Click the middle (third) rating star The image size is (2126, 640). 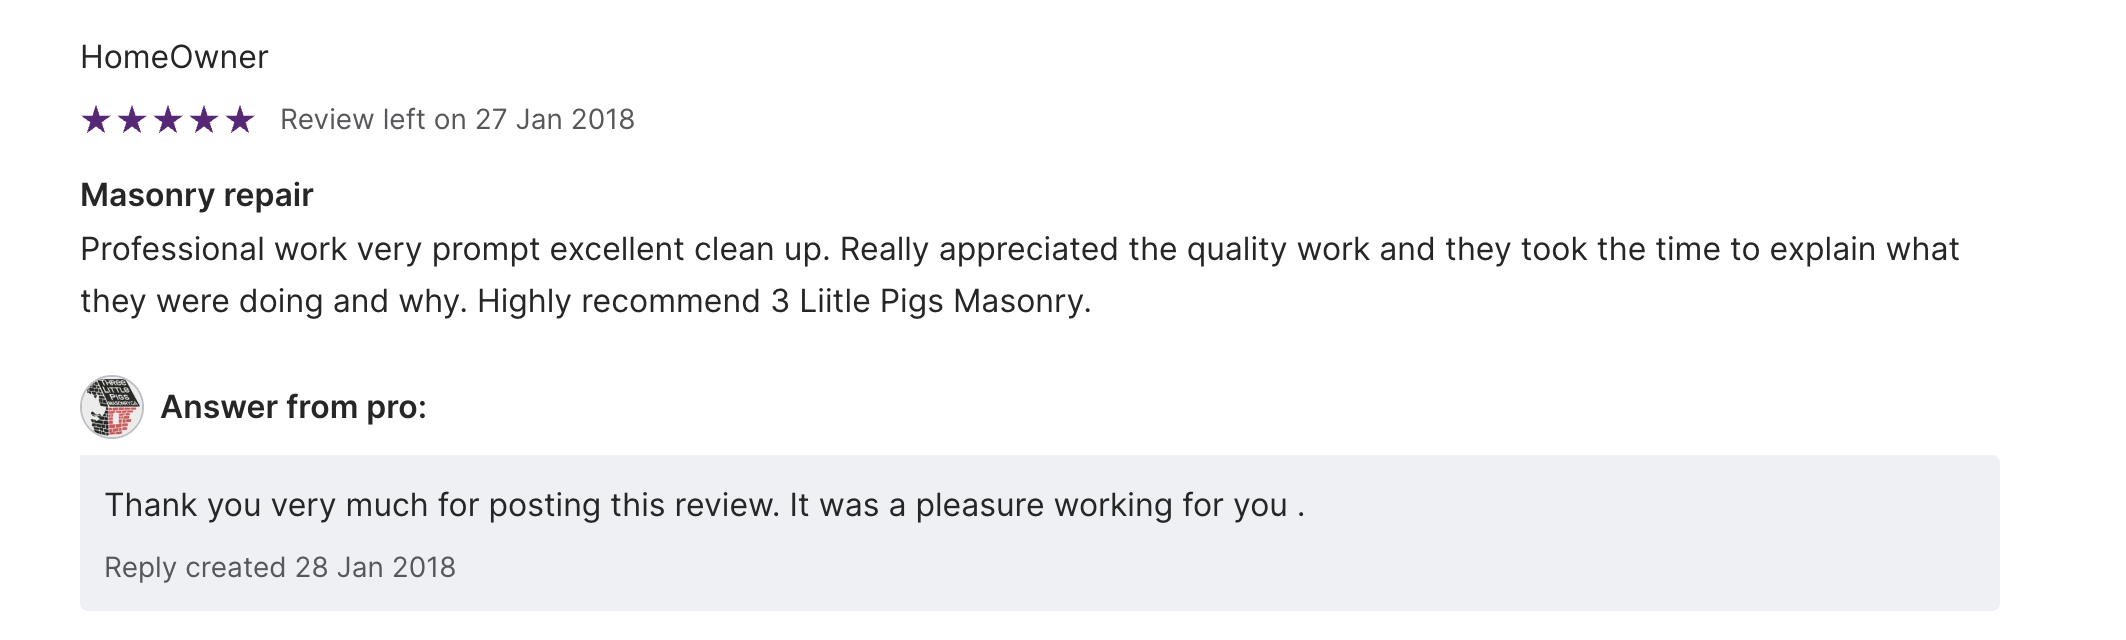[x=168, y=120]
